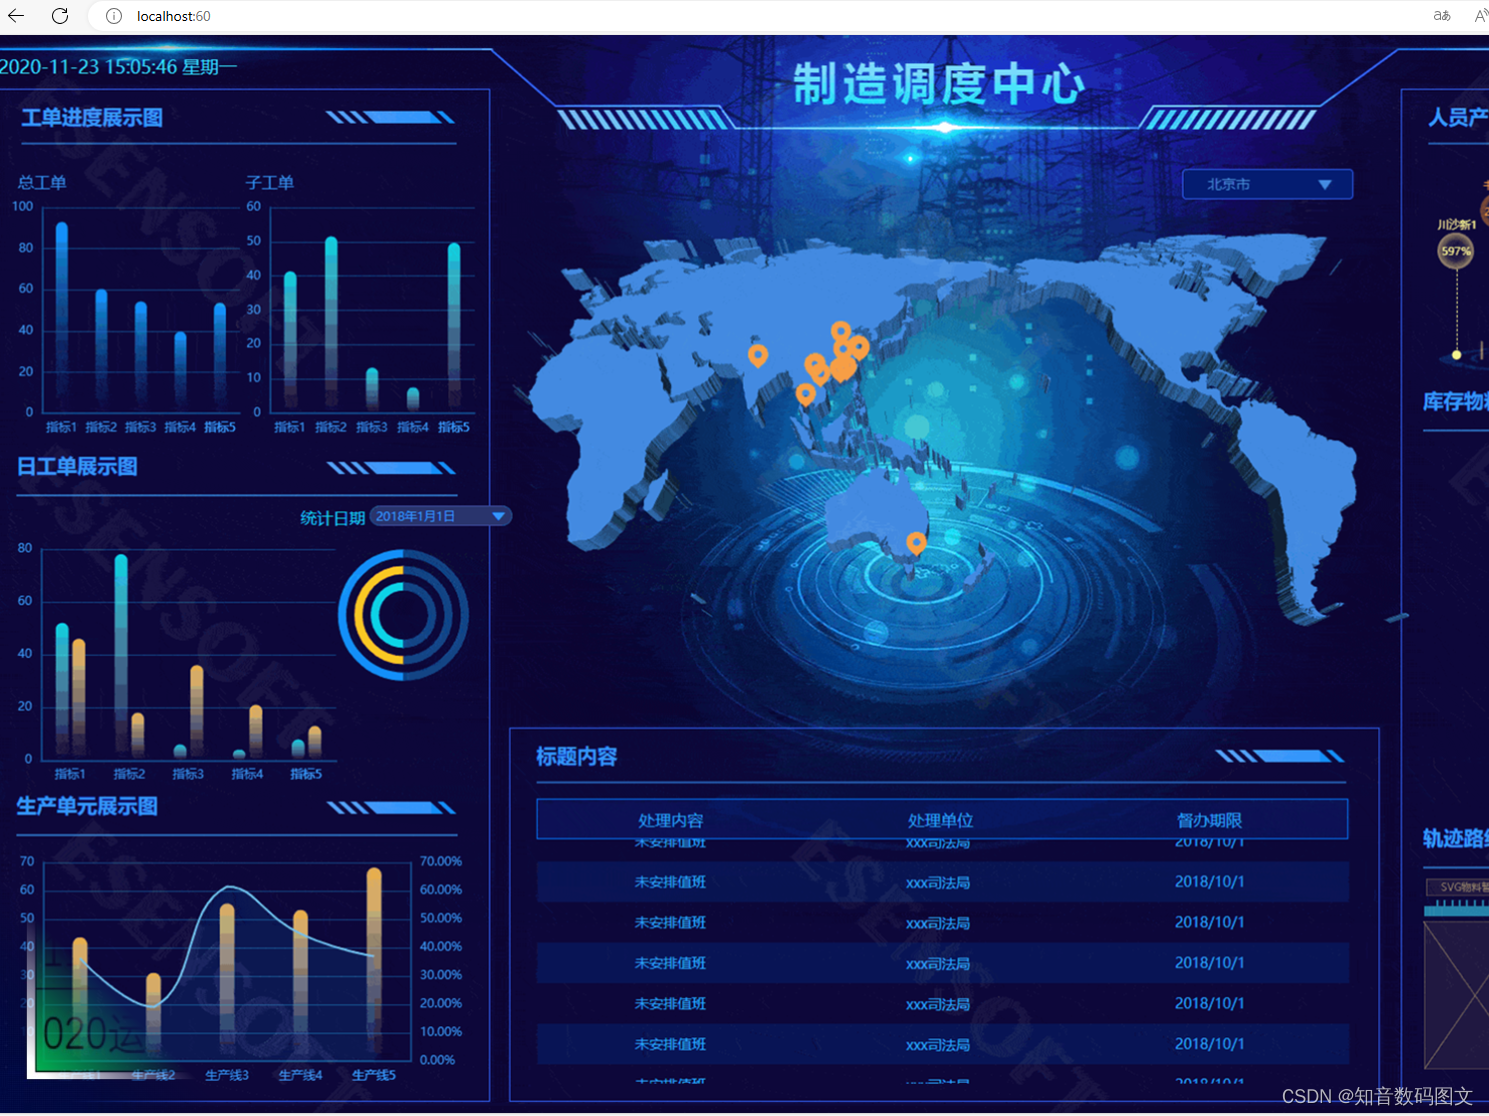This screenshot has width=1489, height=1116.
Task: Select the orange 指标3 bar in 日工单 chart
Action: [x=197, y=711]
